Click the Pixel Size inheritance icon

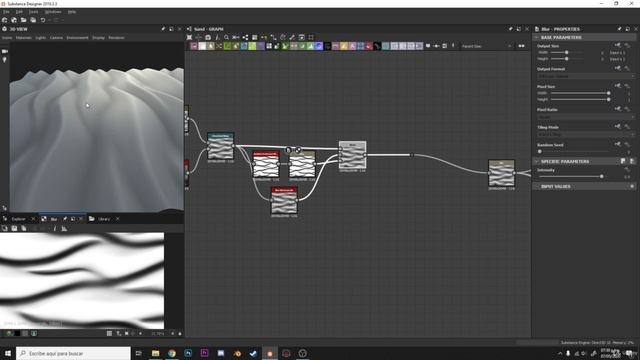click(618, 86)
